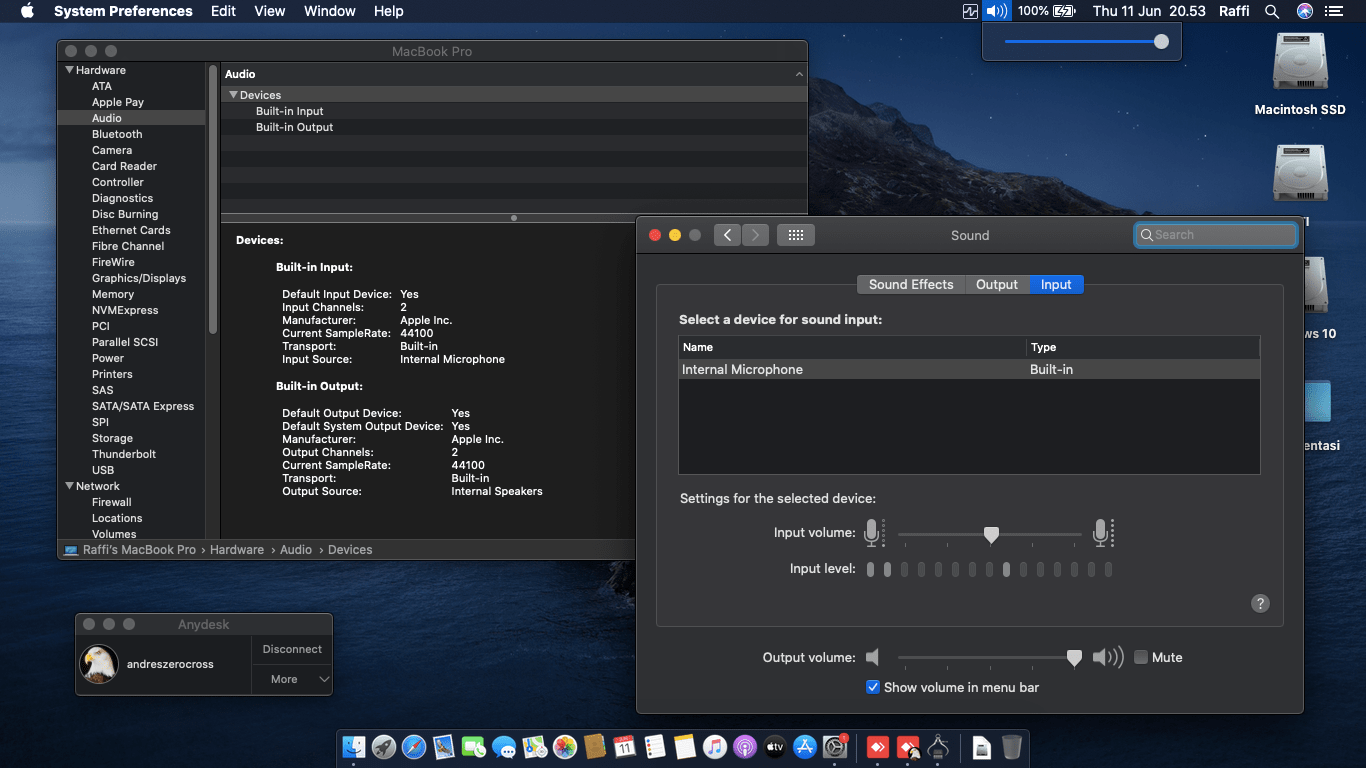Show all preferences grid button in Sound

click(x=796, y=235)
